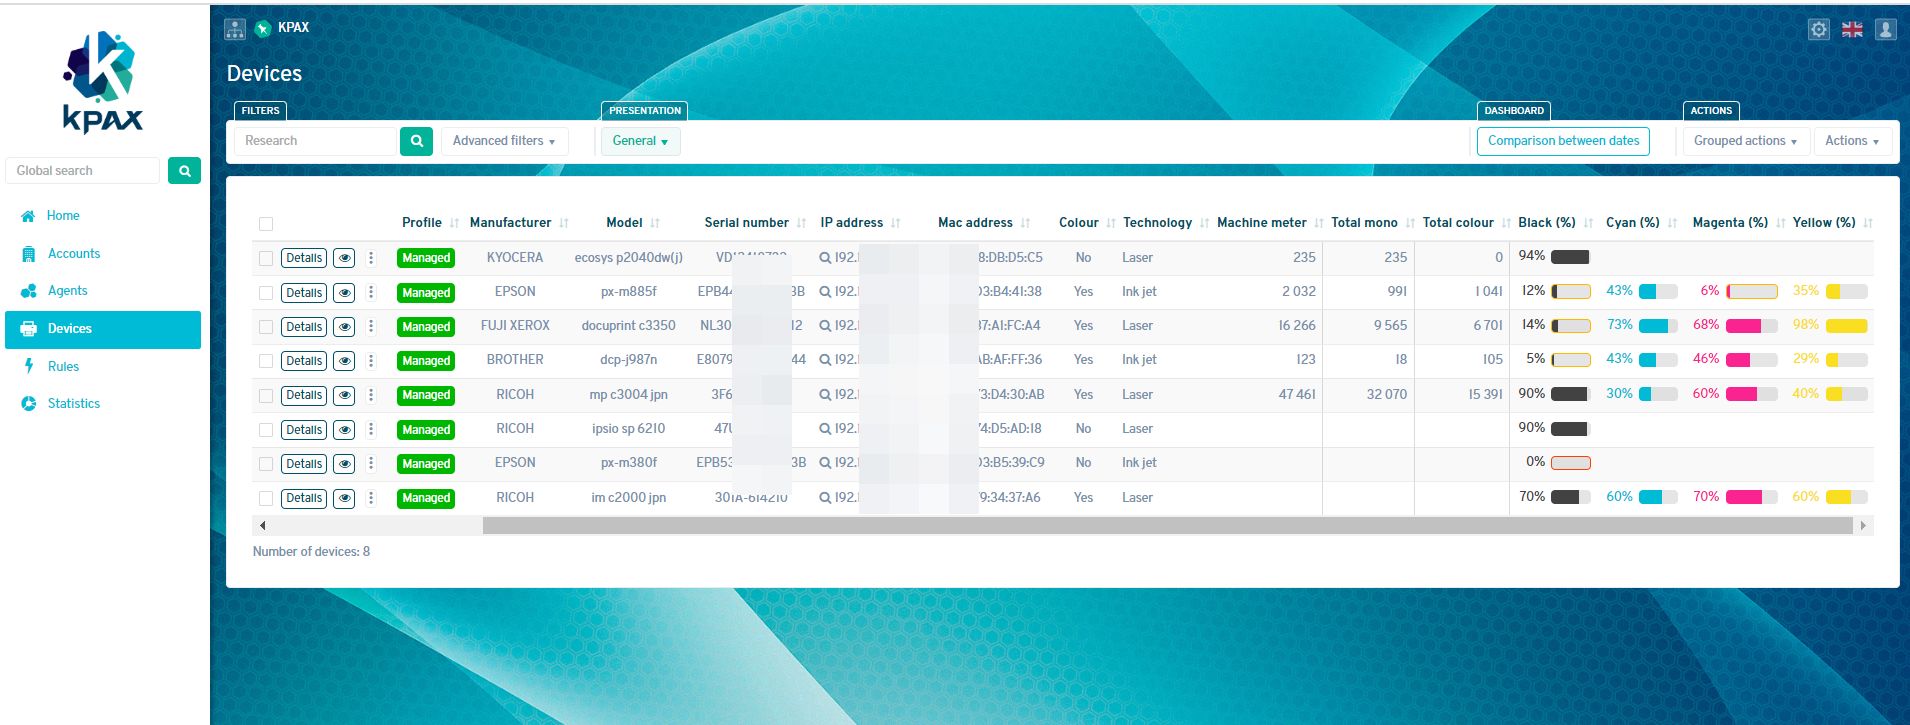1910x725 pixels.
Task: Open the user profile icon
Action: tap(1886, 29)
